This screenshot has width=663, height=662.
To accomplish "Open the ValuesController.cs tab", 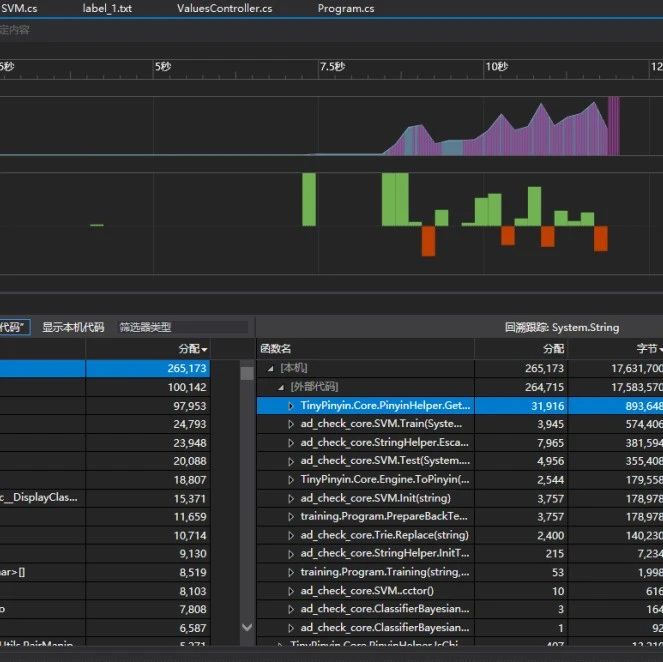I will click(225, 8).
